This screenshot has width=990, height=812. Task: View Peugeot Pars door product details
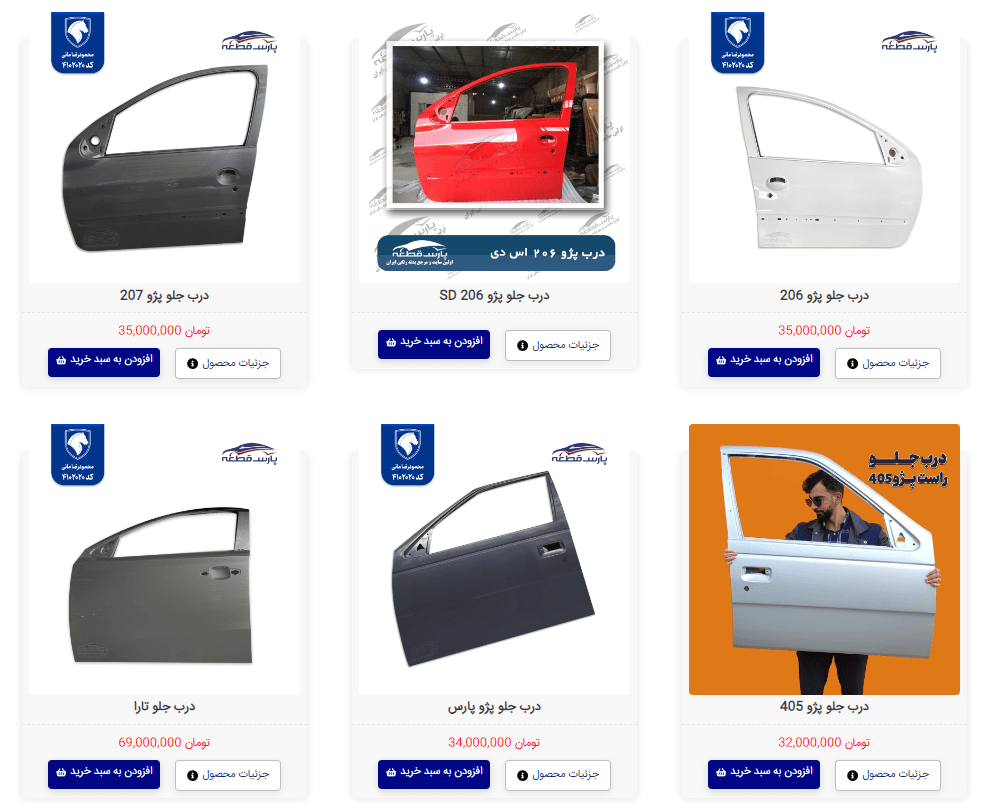point(558,775)
